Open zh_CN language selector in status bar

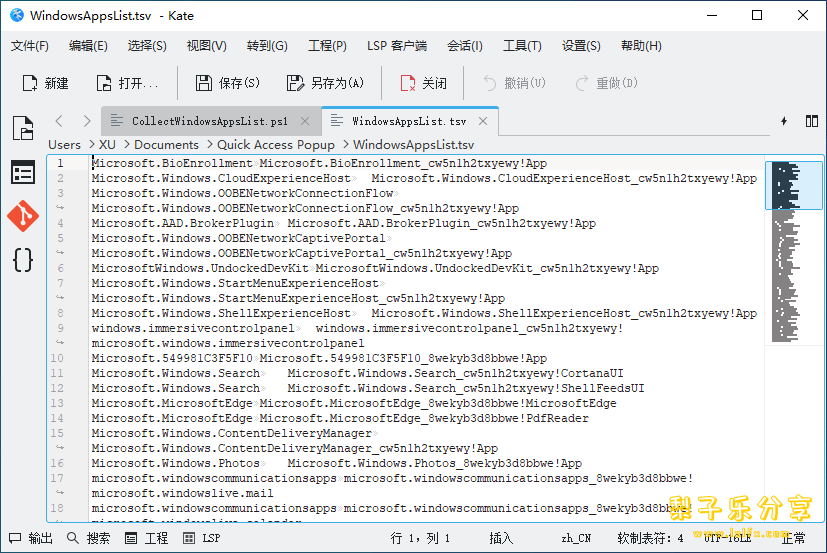(x=576, y=538)
